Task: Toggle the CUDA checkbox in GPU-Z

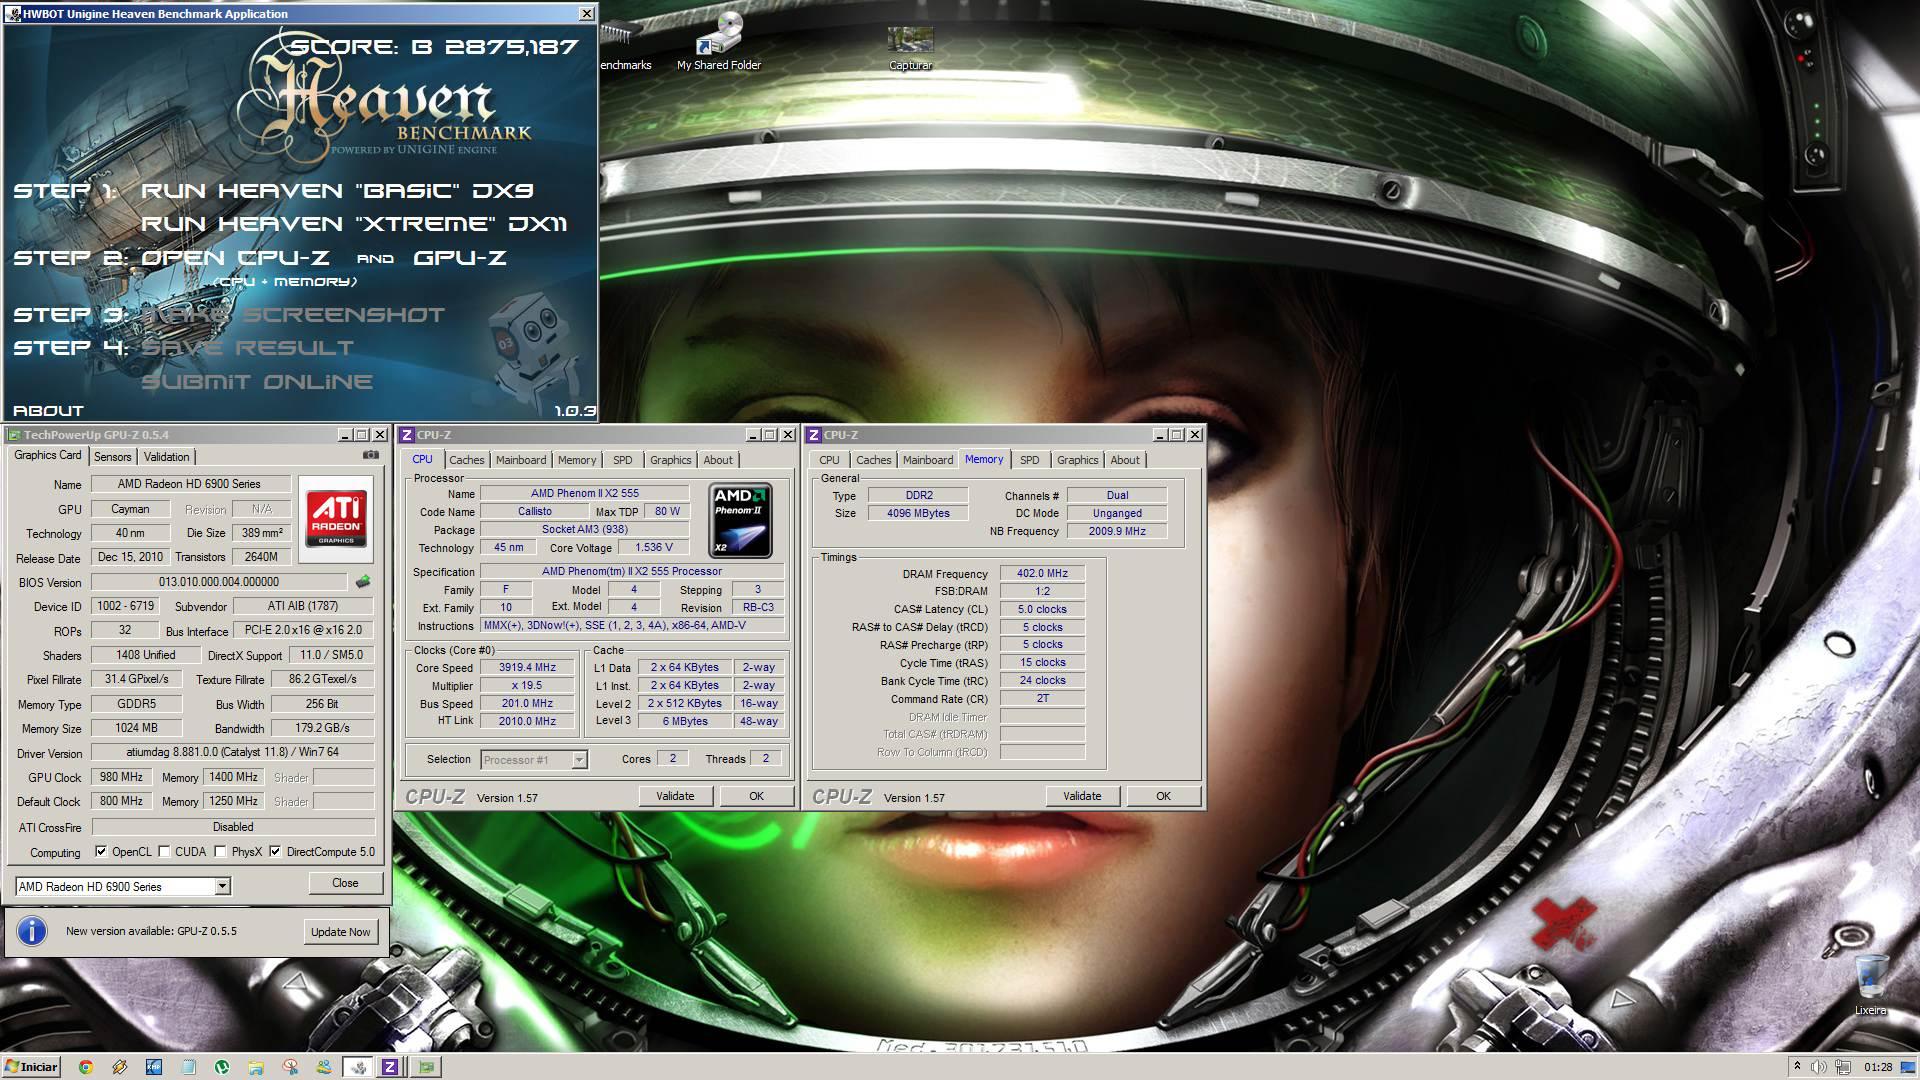Action: tap(164, 852)
